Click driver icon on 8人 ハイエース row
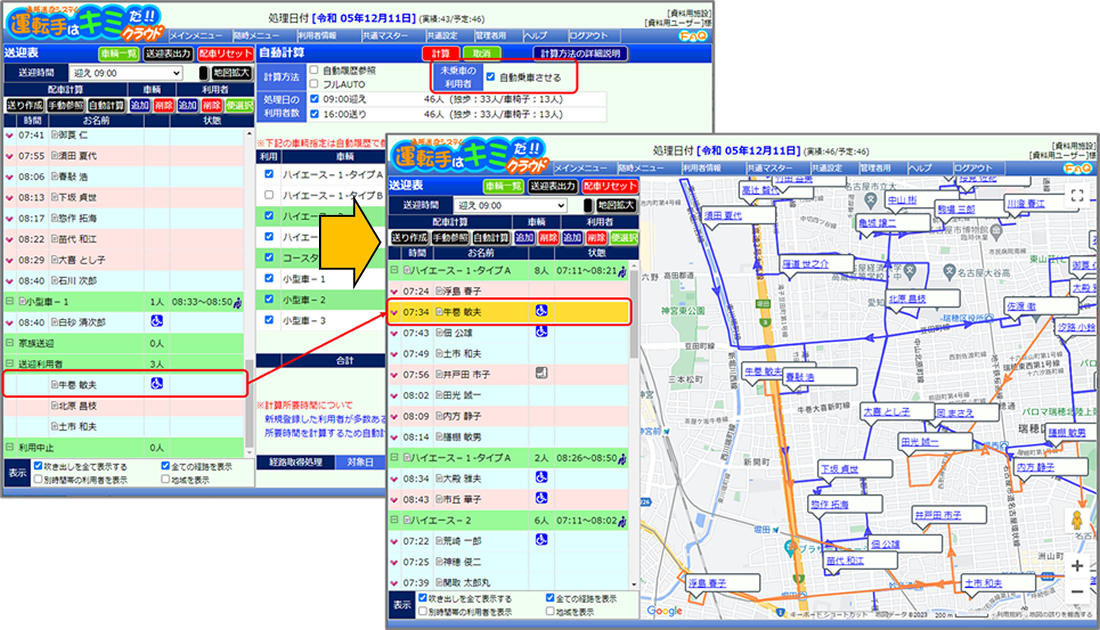 pos(622,271)
